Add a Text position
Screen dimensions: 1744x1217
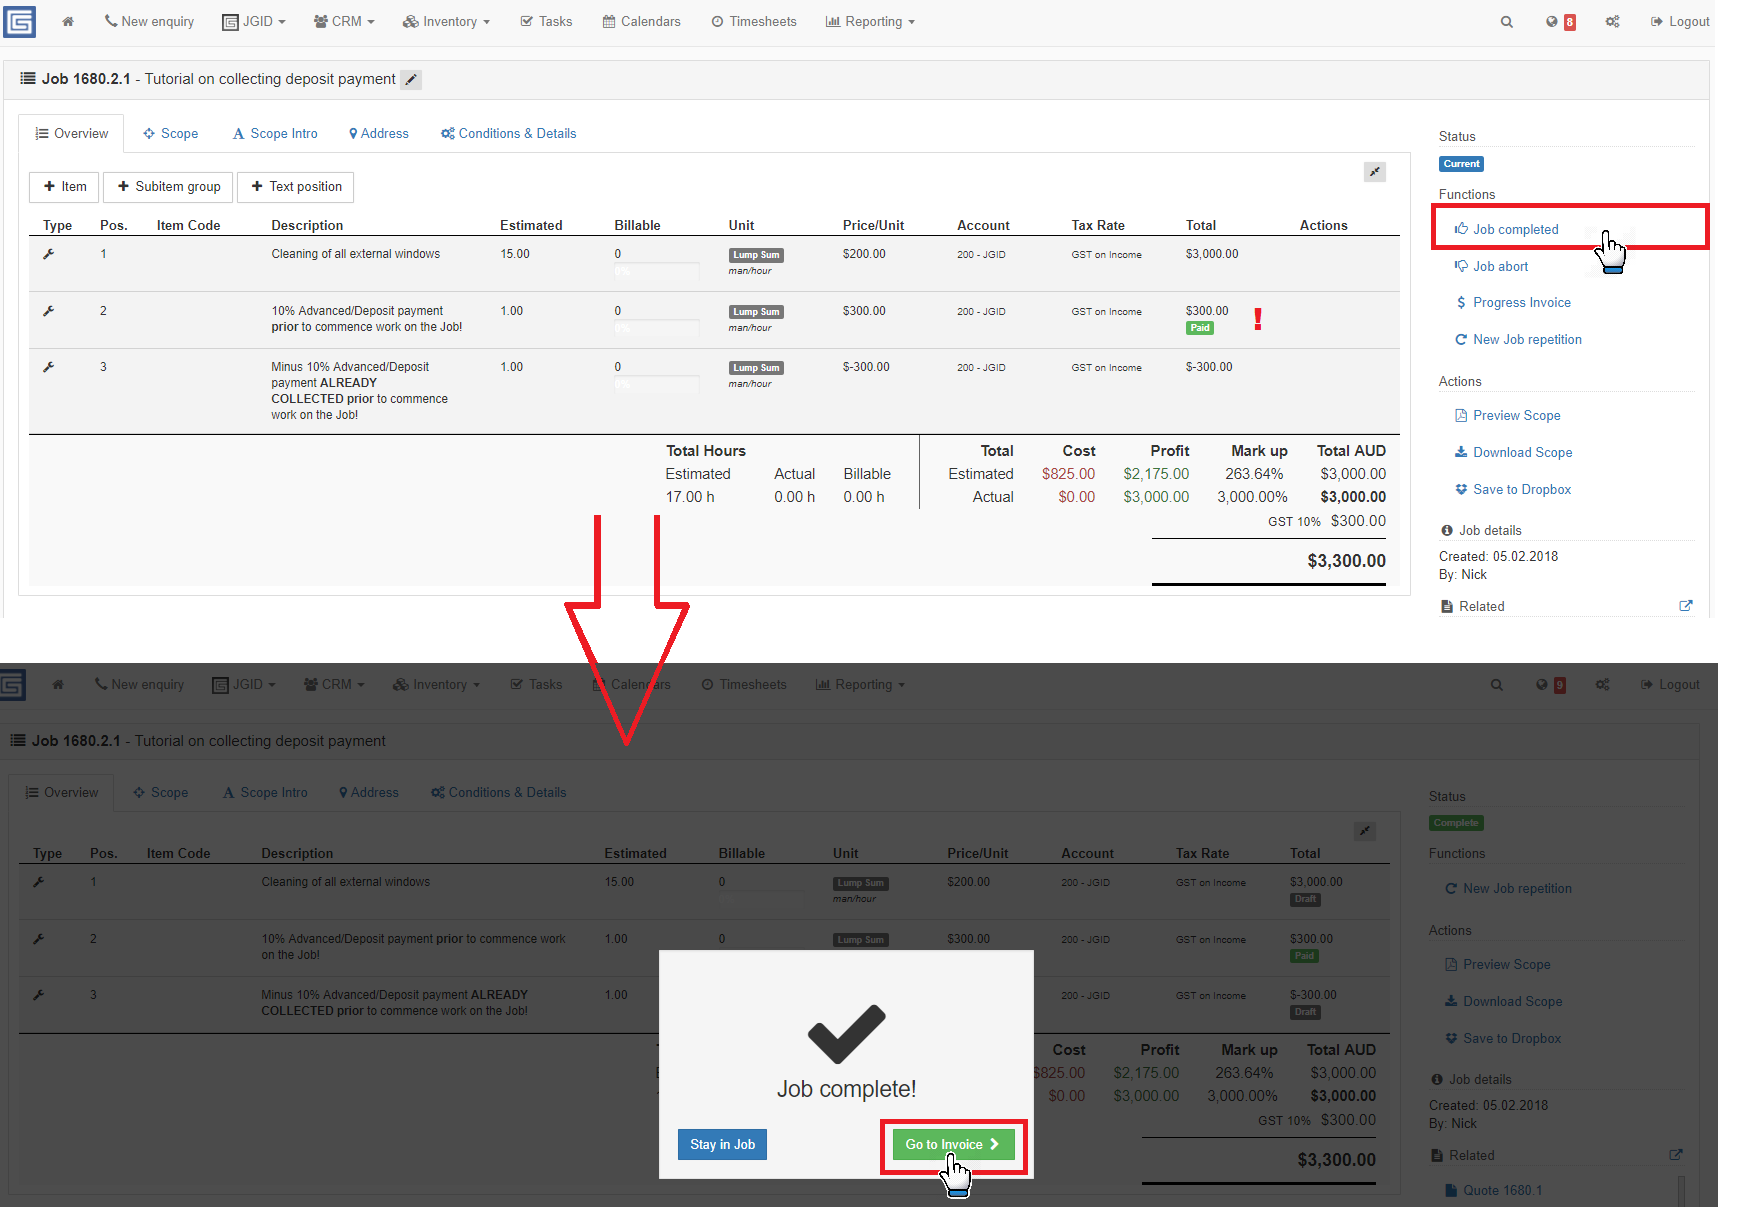click(296, 187)
